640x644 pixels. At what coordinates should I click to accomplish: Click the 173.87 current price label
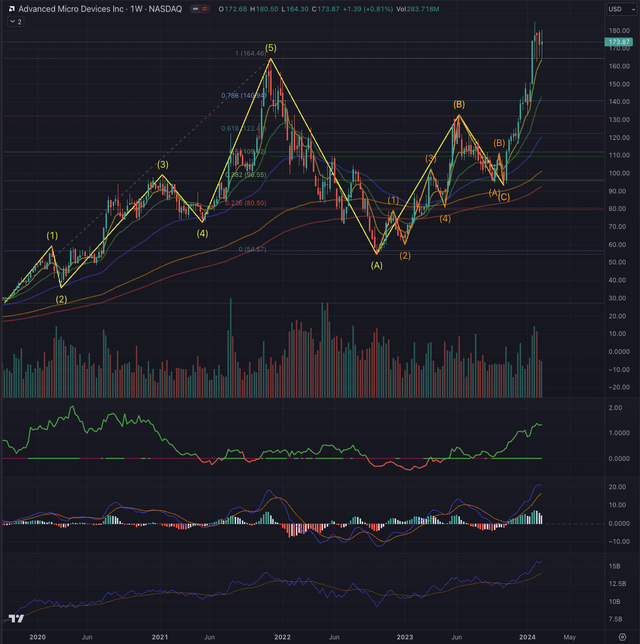coord(619,42)
